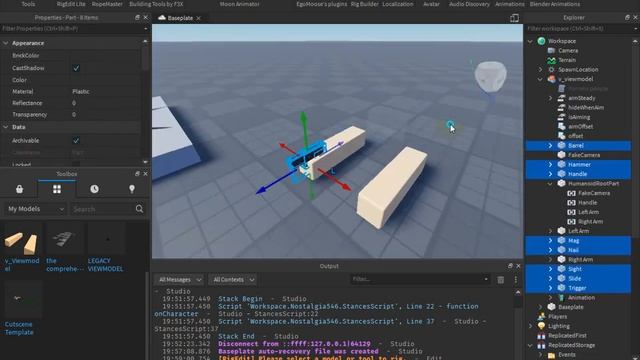Image resolution: width=640 pixels, height=360 pixels.
Task: Open the RigEdit Lite plugin
Action: tap(71, 4)
